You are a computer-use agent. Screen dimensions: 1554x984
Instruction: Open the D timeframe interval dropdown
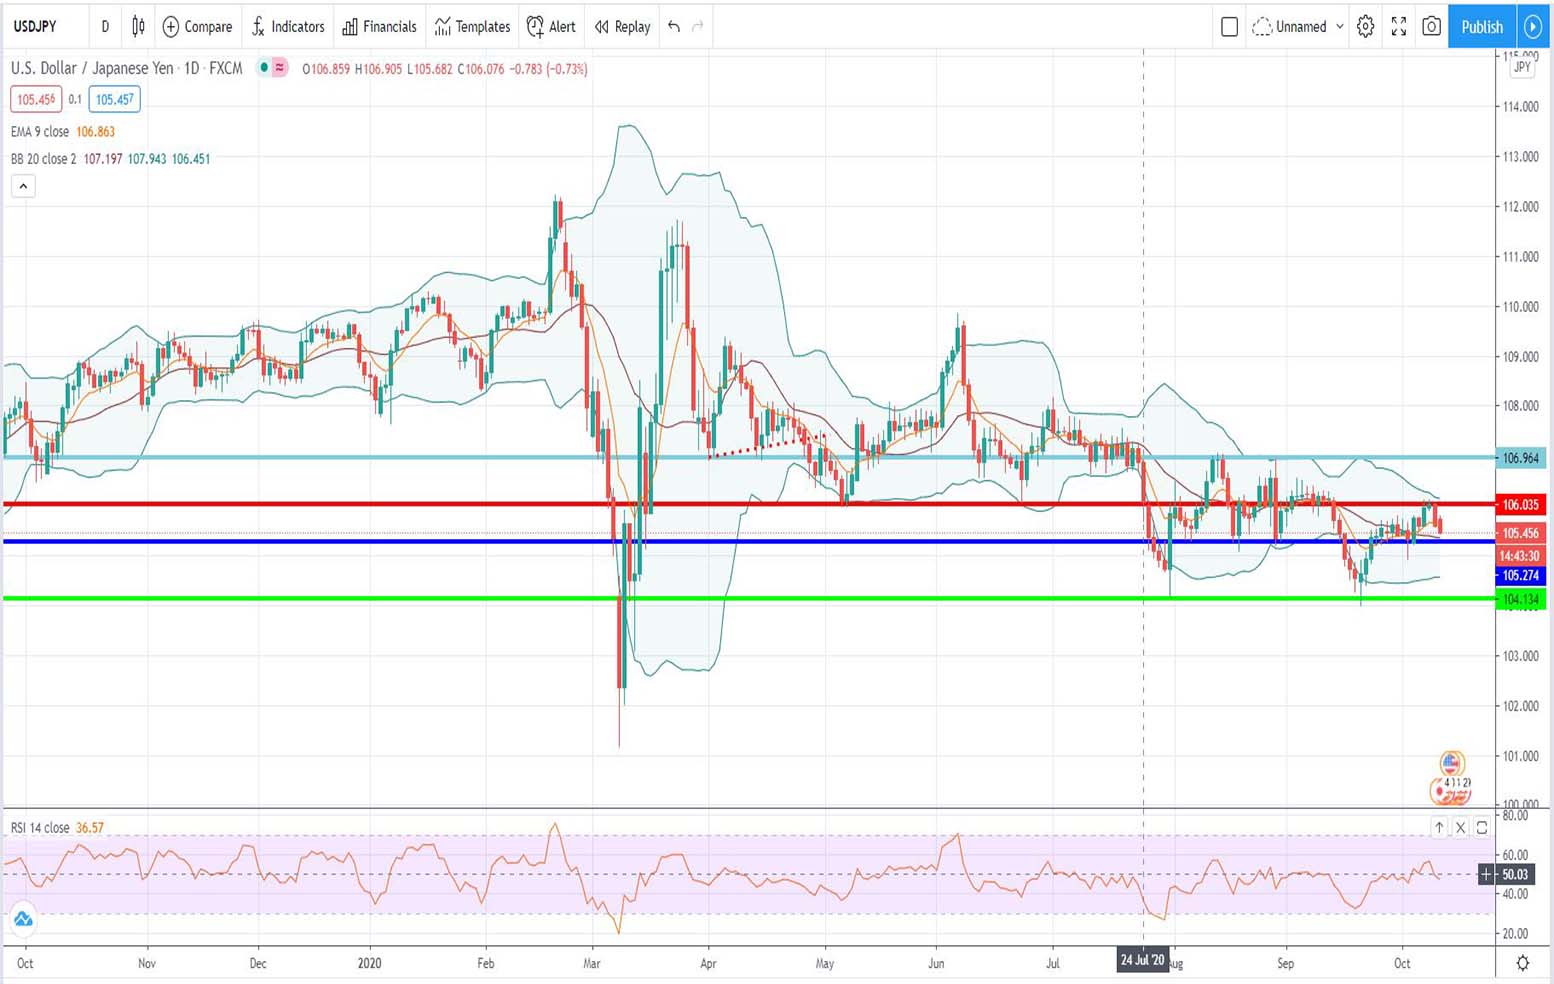tap(105, 27)
